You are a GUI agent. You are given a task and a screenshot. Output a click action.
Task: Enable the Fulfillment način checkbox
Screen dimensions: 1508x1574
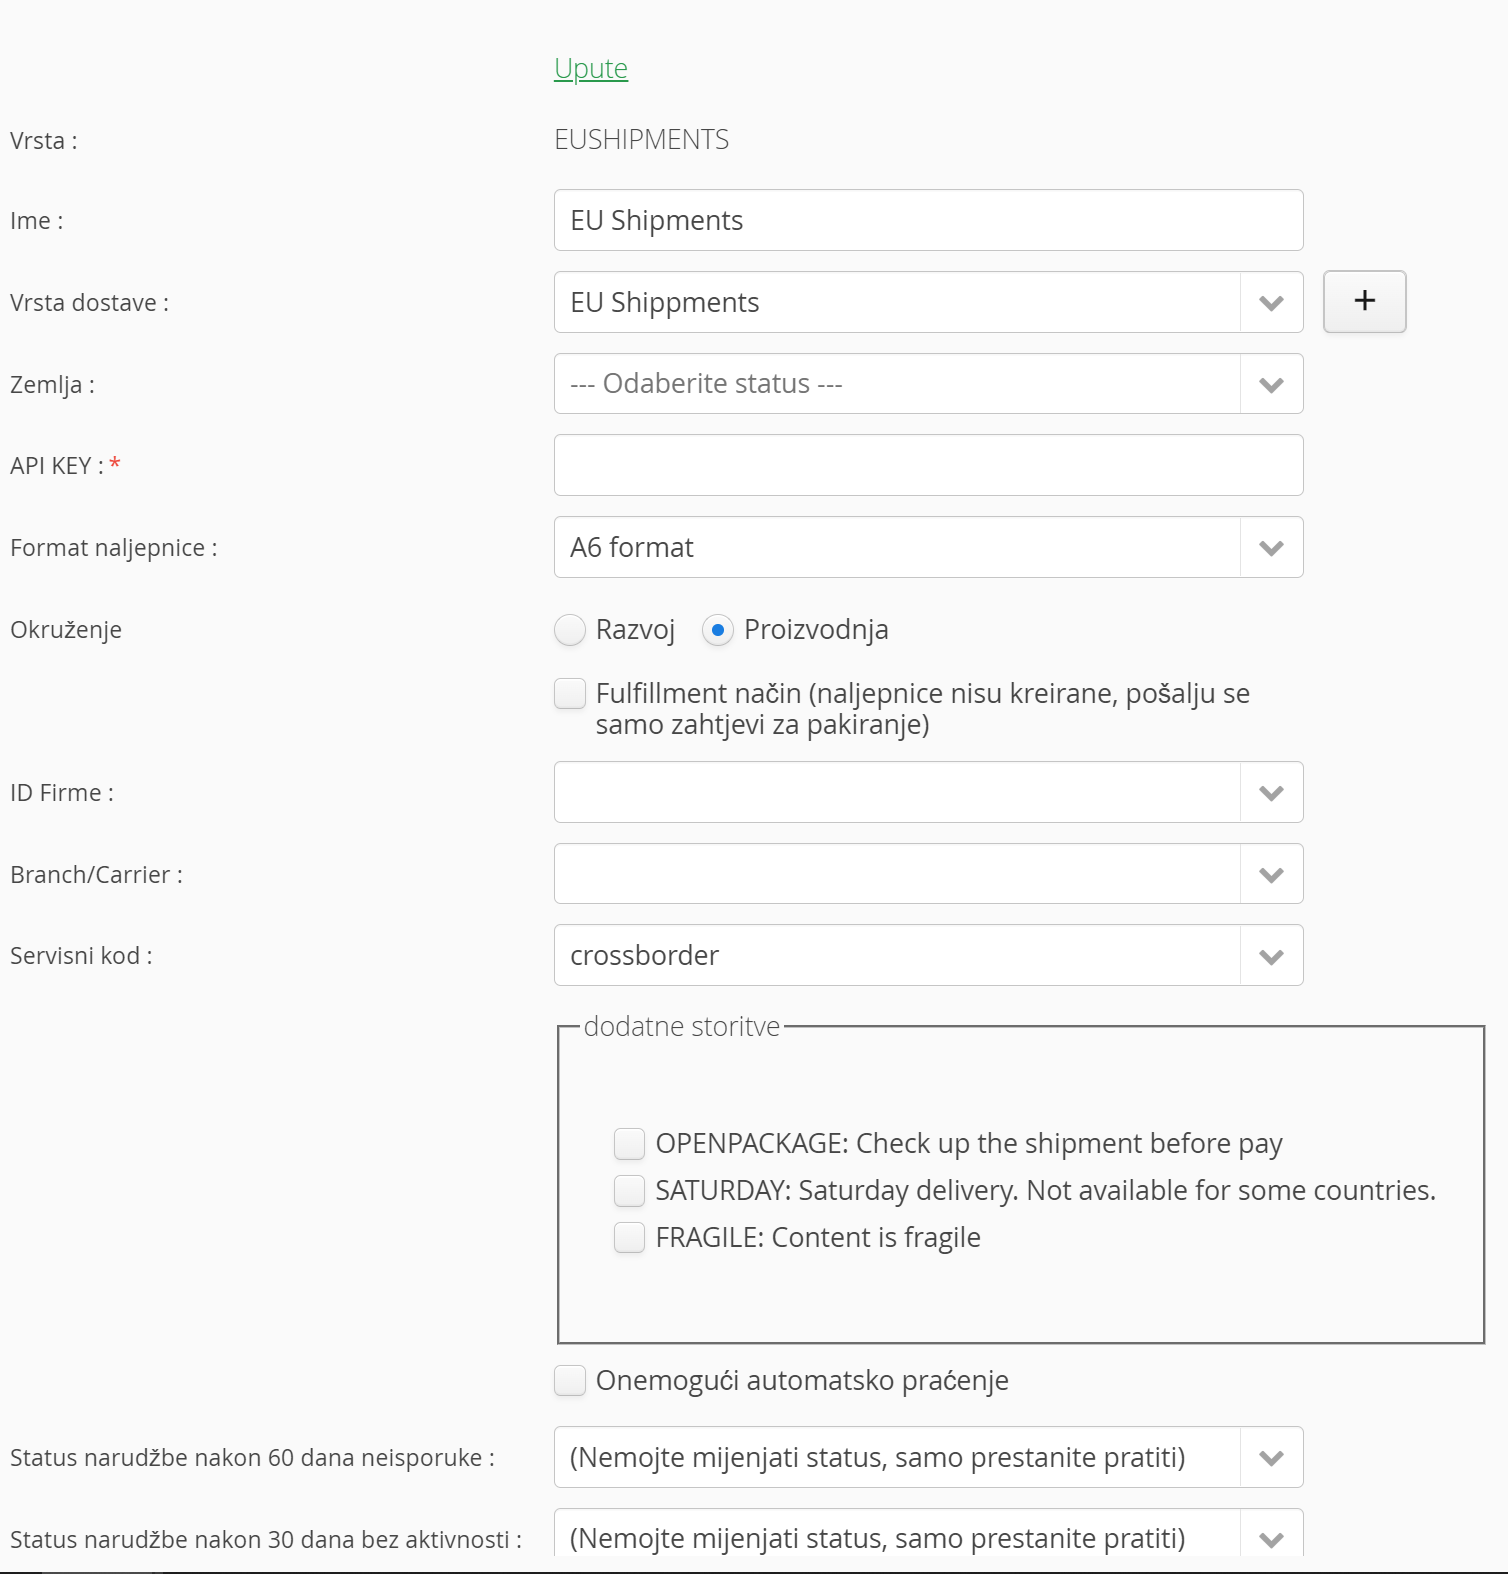(x=570, y=694)
